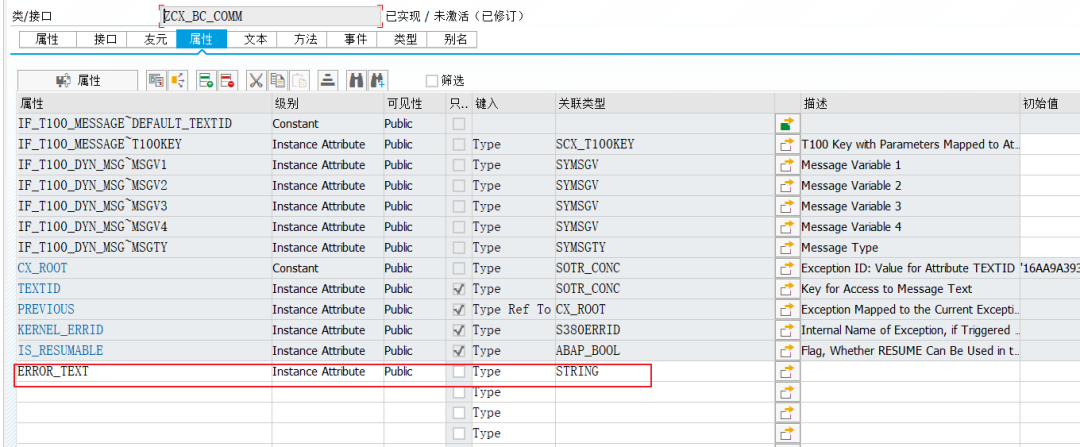Image resolution: width=1080 pixels, height=447 pixels.
Task: Open the KERNEL_ERRID attribute link
Action: click(x=61, y=330)
